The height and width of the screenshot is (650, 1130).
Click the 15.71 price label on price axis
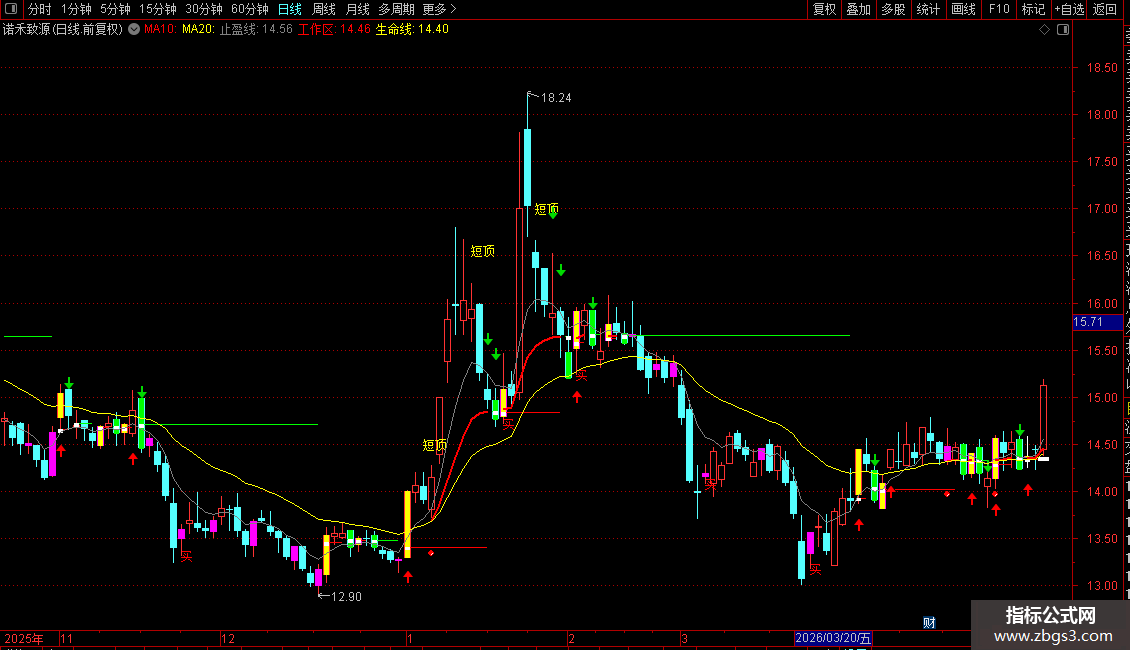click(x=1097, y=322)
